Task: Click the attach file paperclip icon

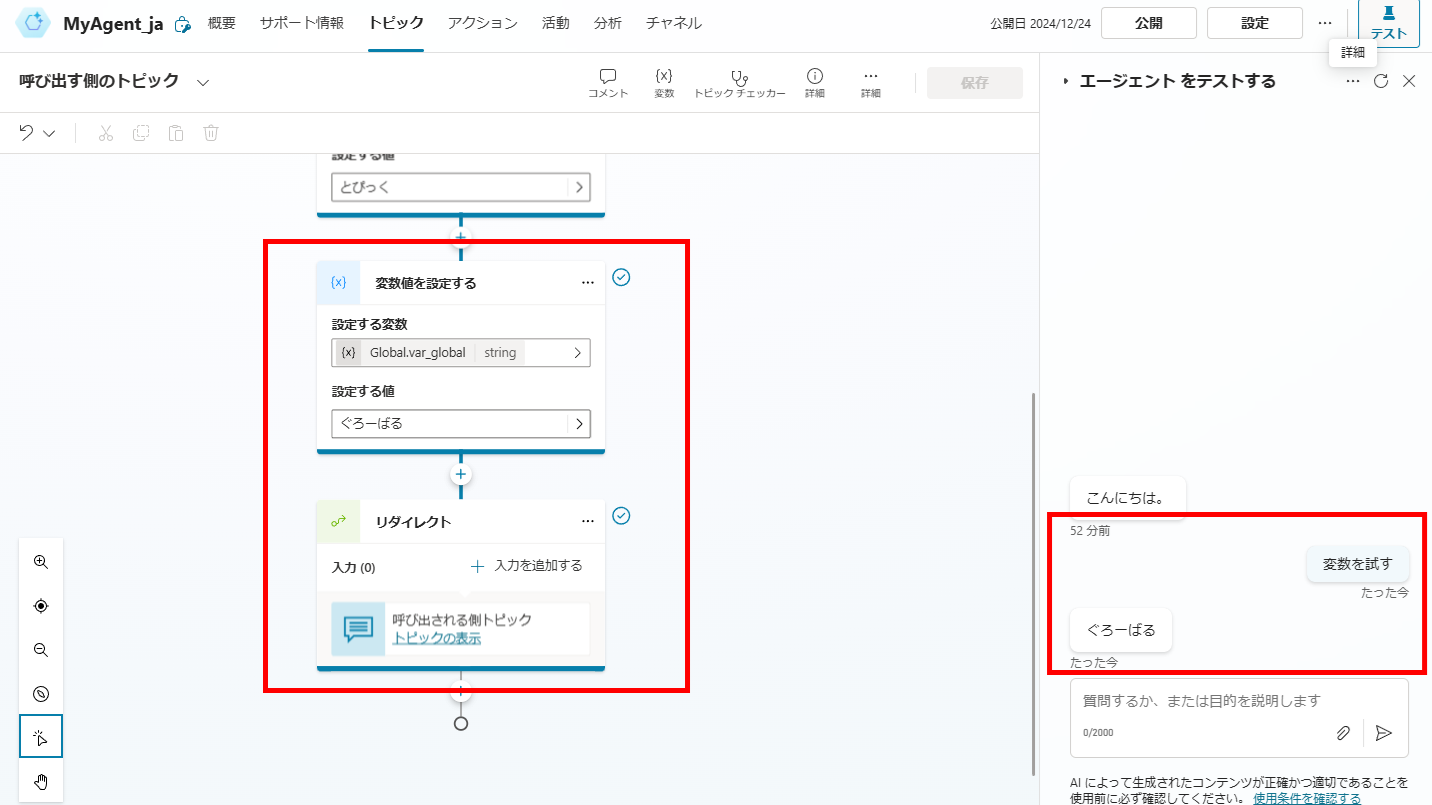Action: [1344, 733]
